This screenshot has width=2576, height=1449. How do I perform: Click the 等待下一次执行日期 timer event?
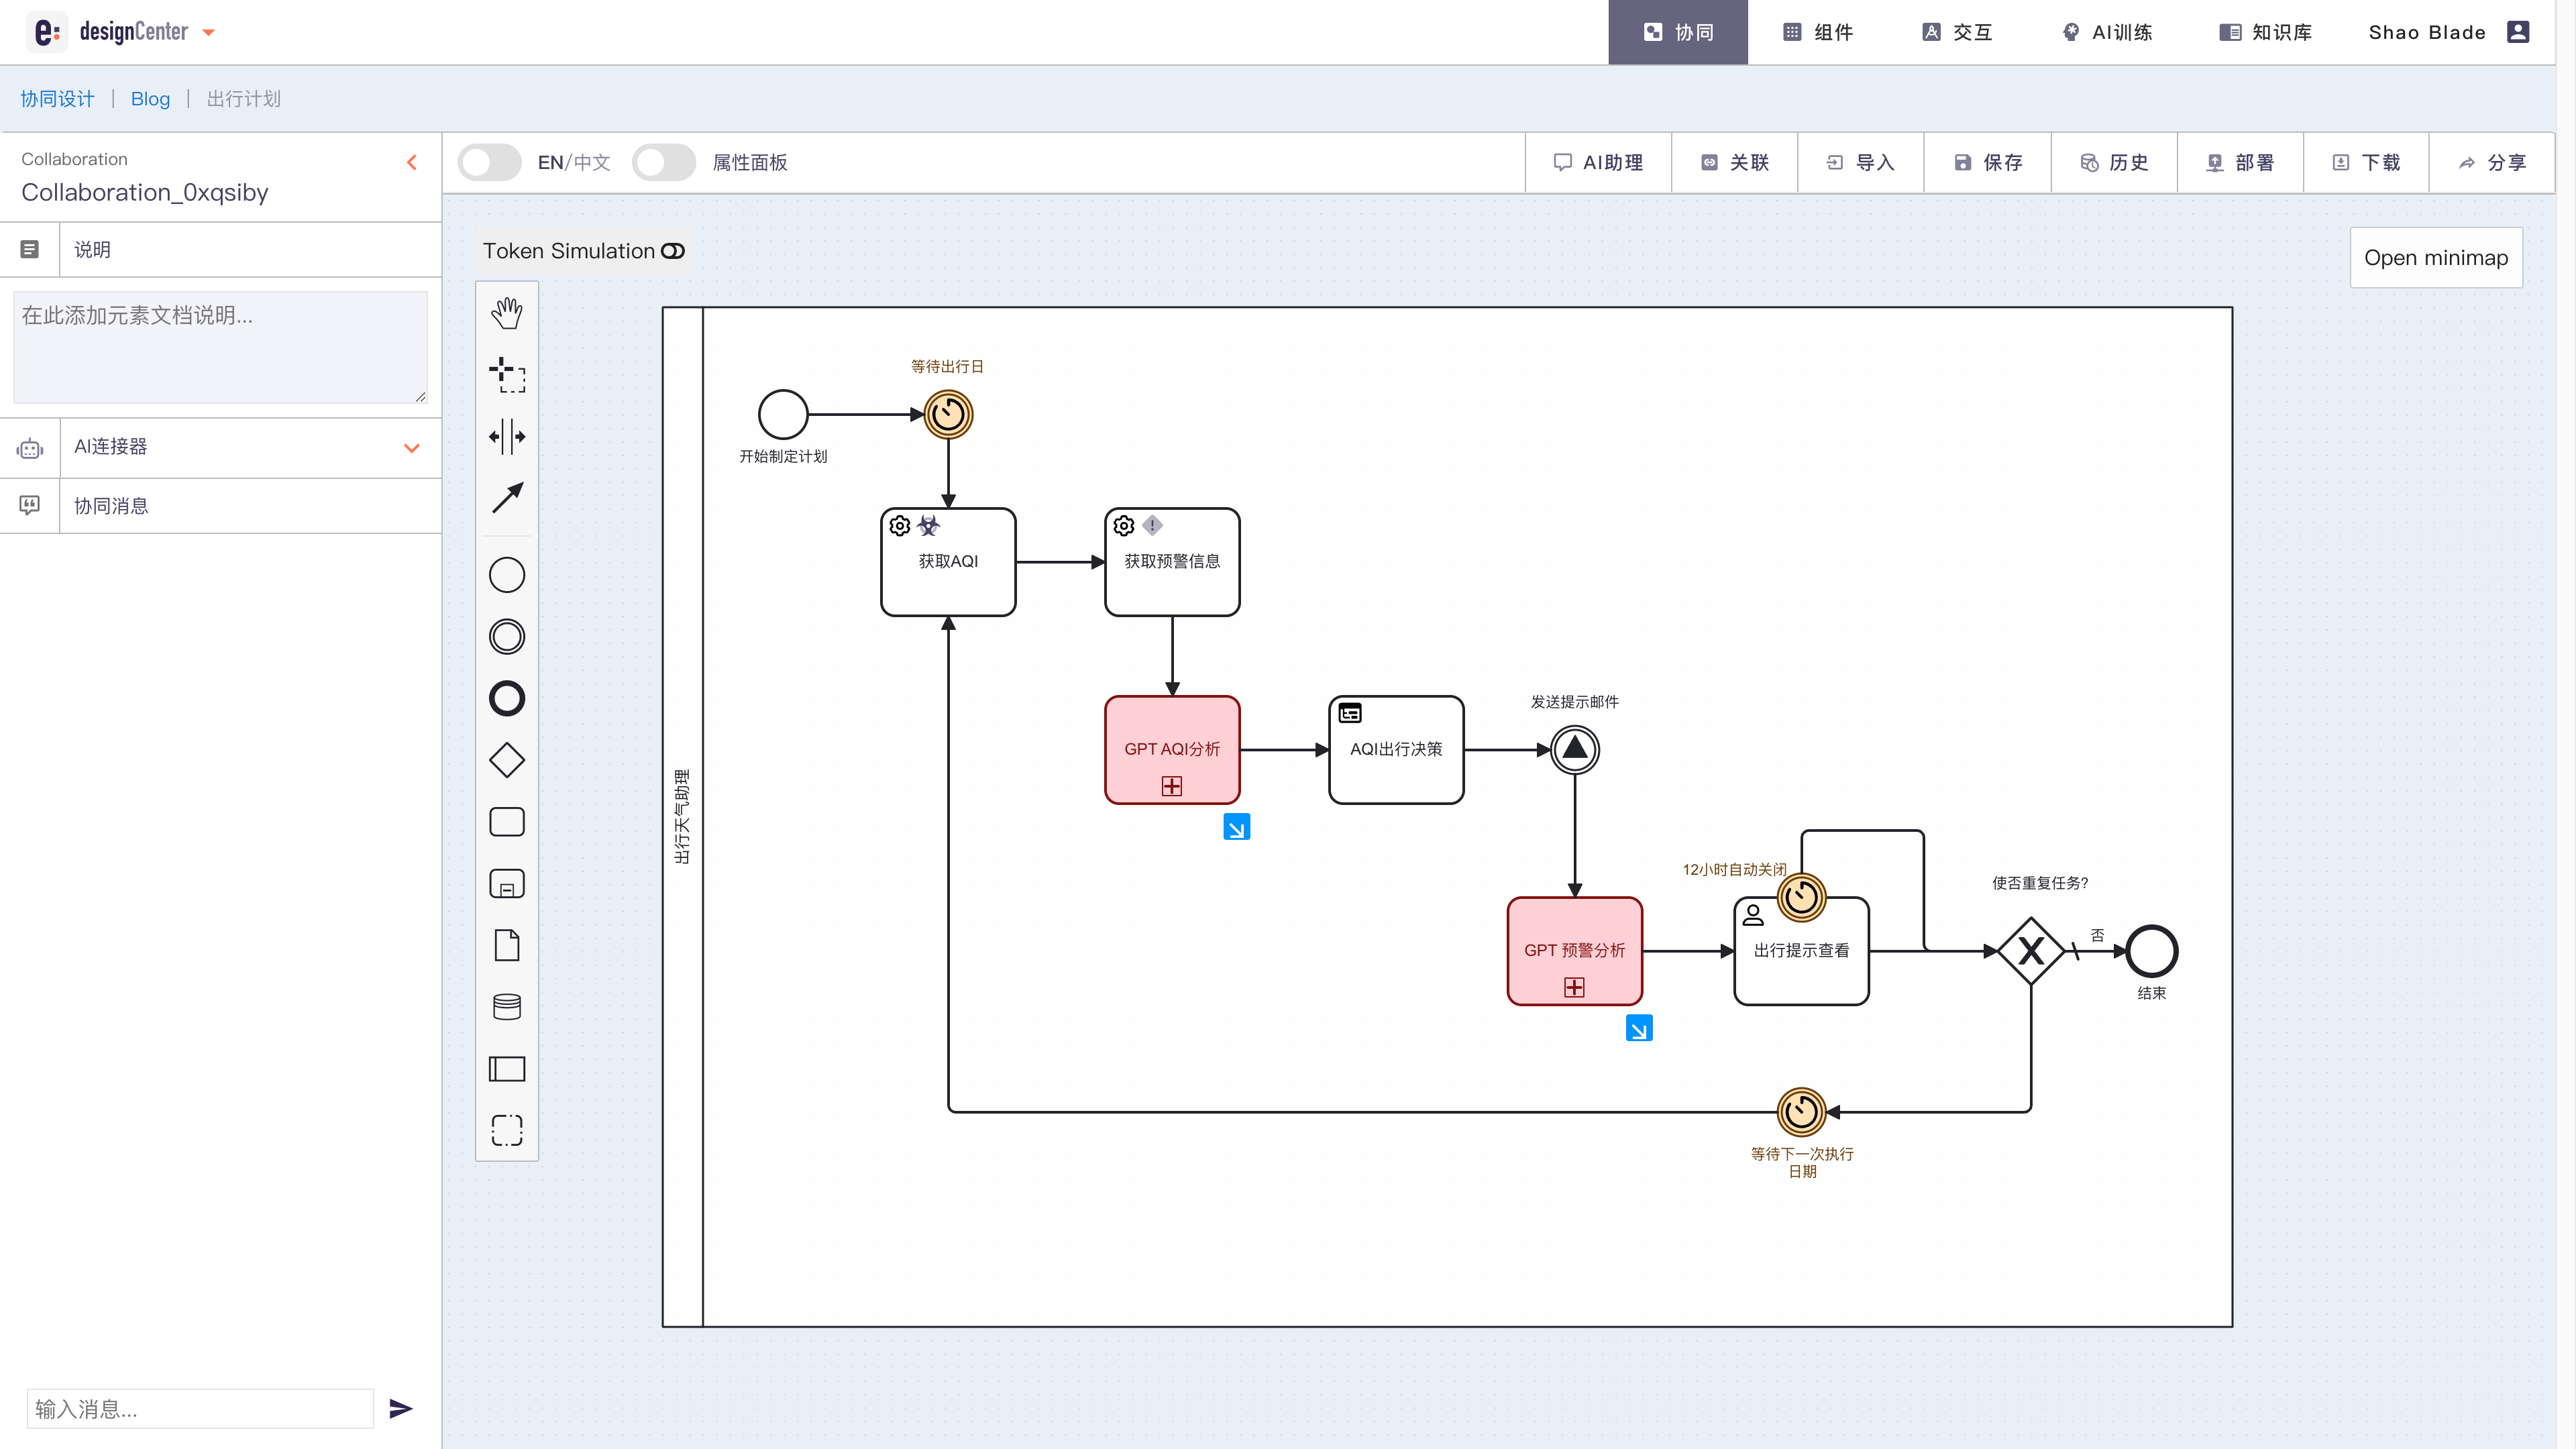click(x=1802, y=1112)
